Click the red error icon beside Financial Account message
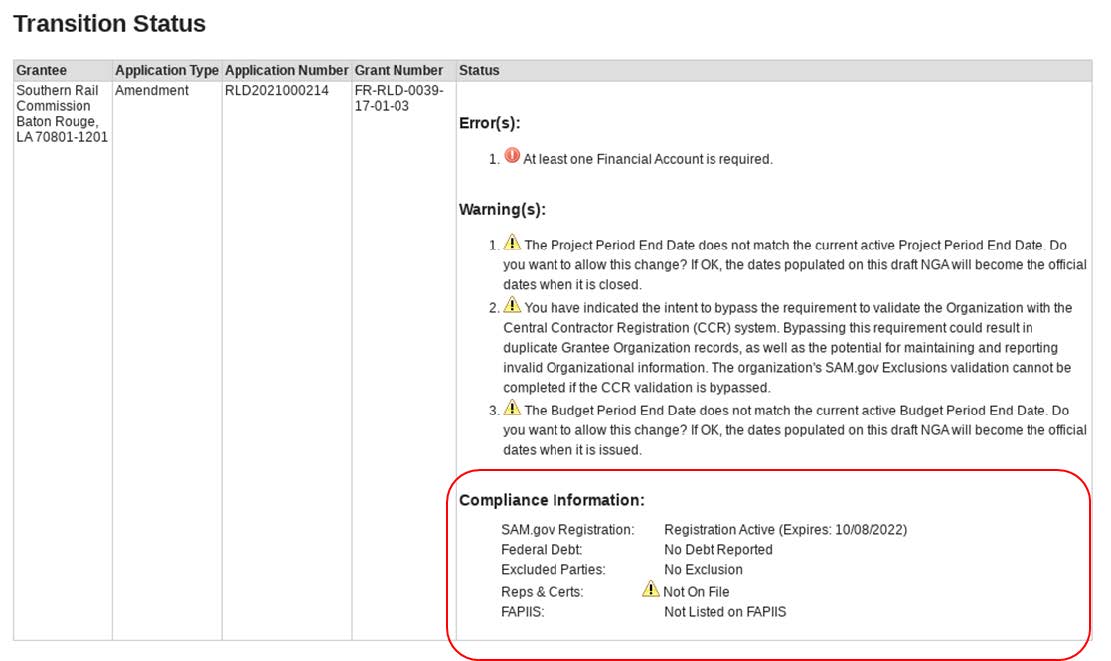 click(x=512, y=156)
